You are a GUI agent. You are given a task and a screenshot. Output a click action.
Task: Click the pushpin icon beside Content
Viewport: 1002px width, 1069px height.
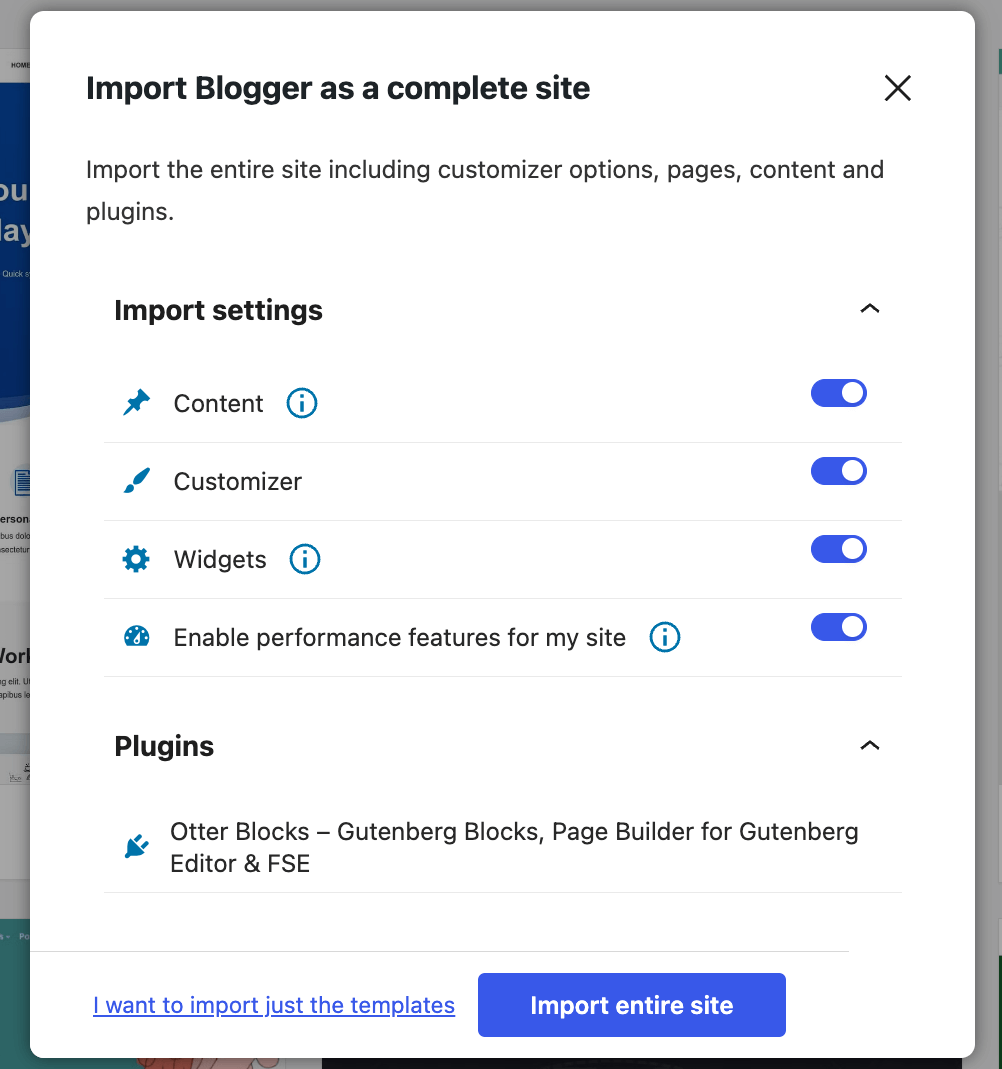[x=136, y=403]
